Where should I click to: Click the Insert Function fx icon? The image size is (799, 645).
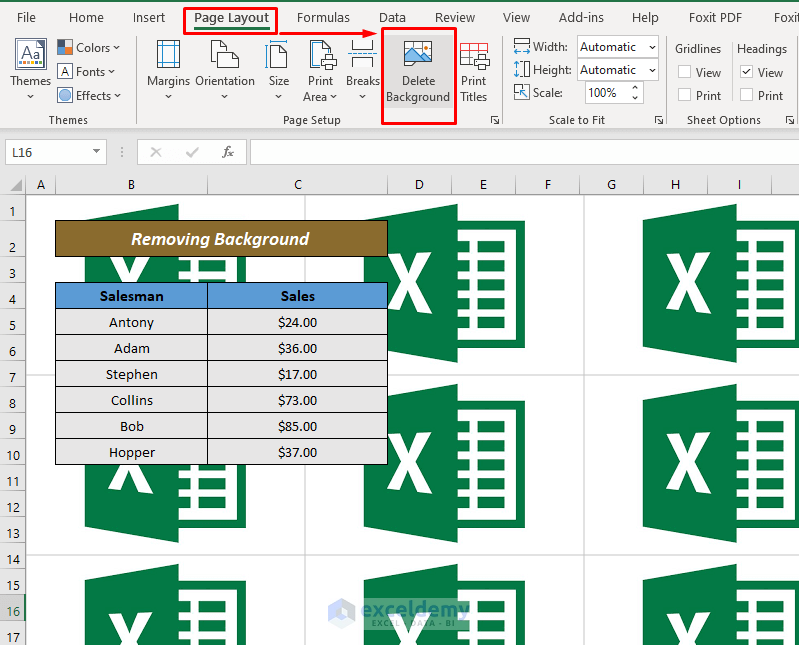228,152
